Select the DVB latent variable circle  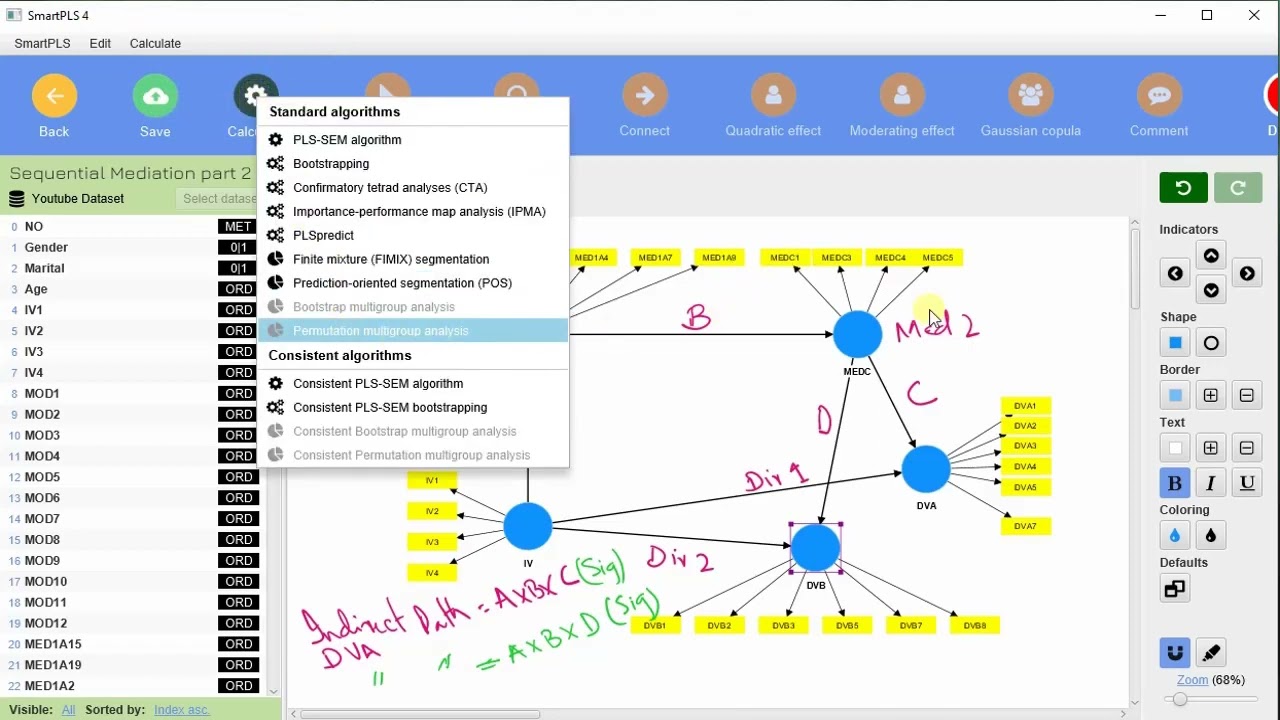tap(816, 548)
